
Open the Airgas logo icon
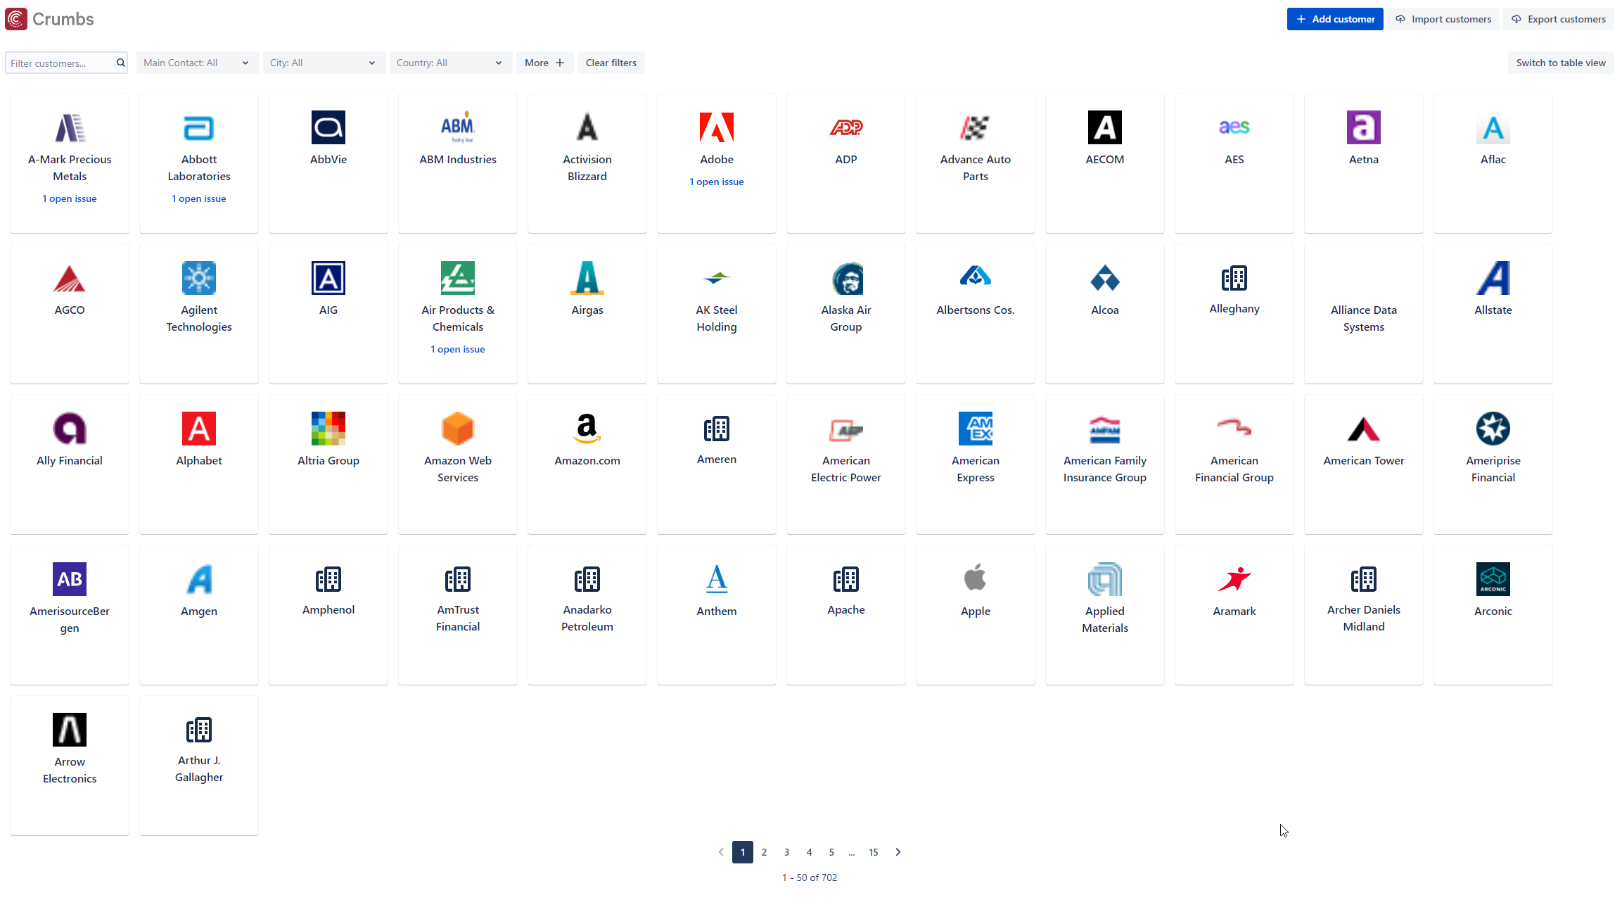(587, 278)
